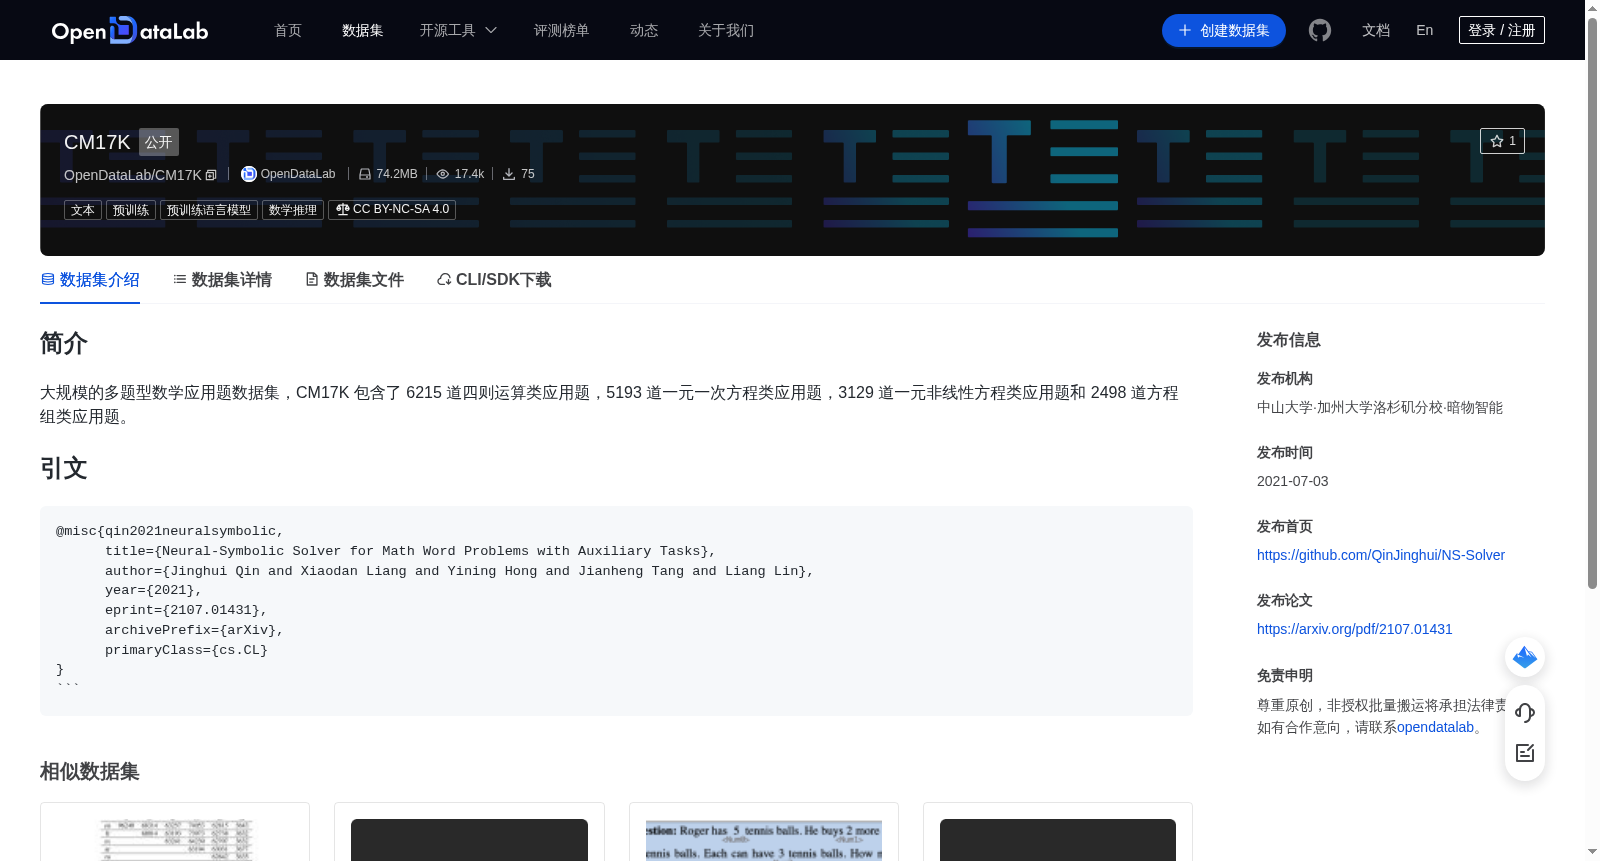Click the page vertical scrollbar
The height and width of the screenshot is (861, 1600).
point(1592,304)
